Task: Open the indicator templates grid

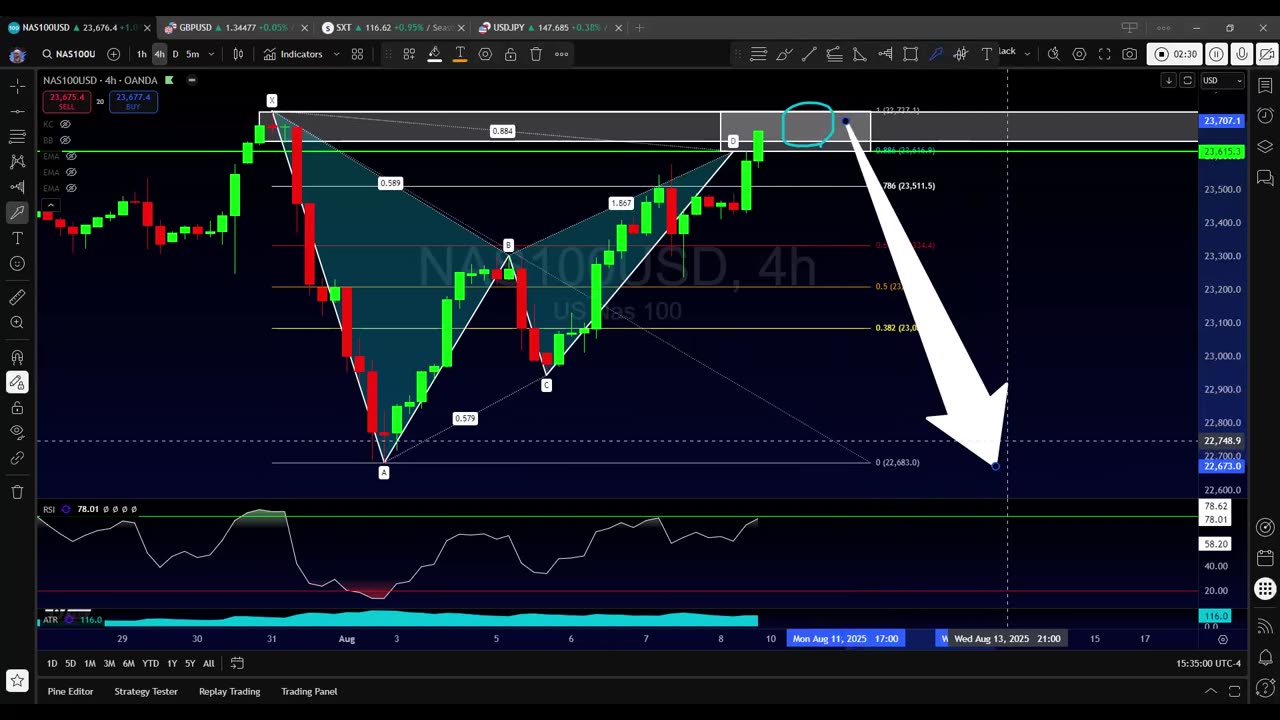Action: point(357,54)
